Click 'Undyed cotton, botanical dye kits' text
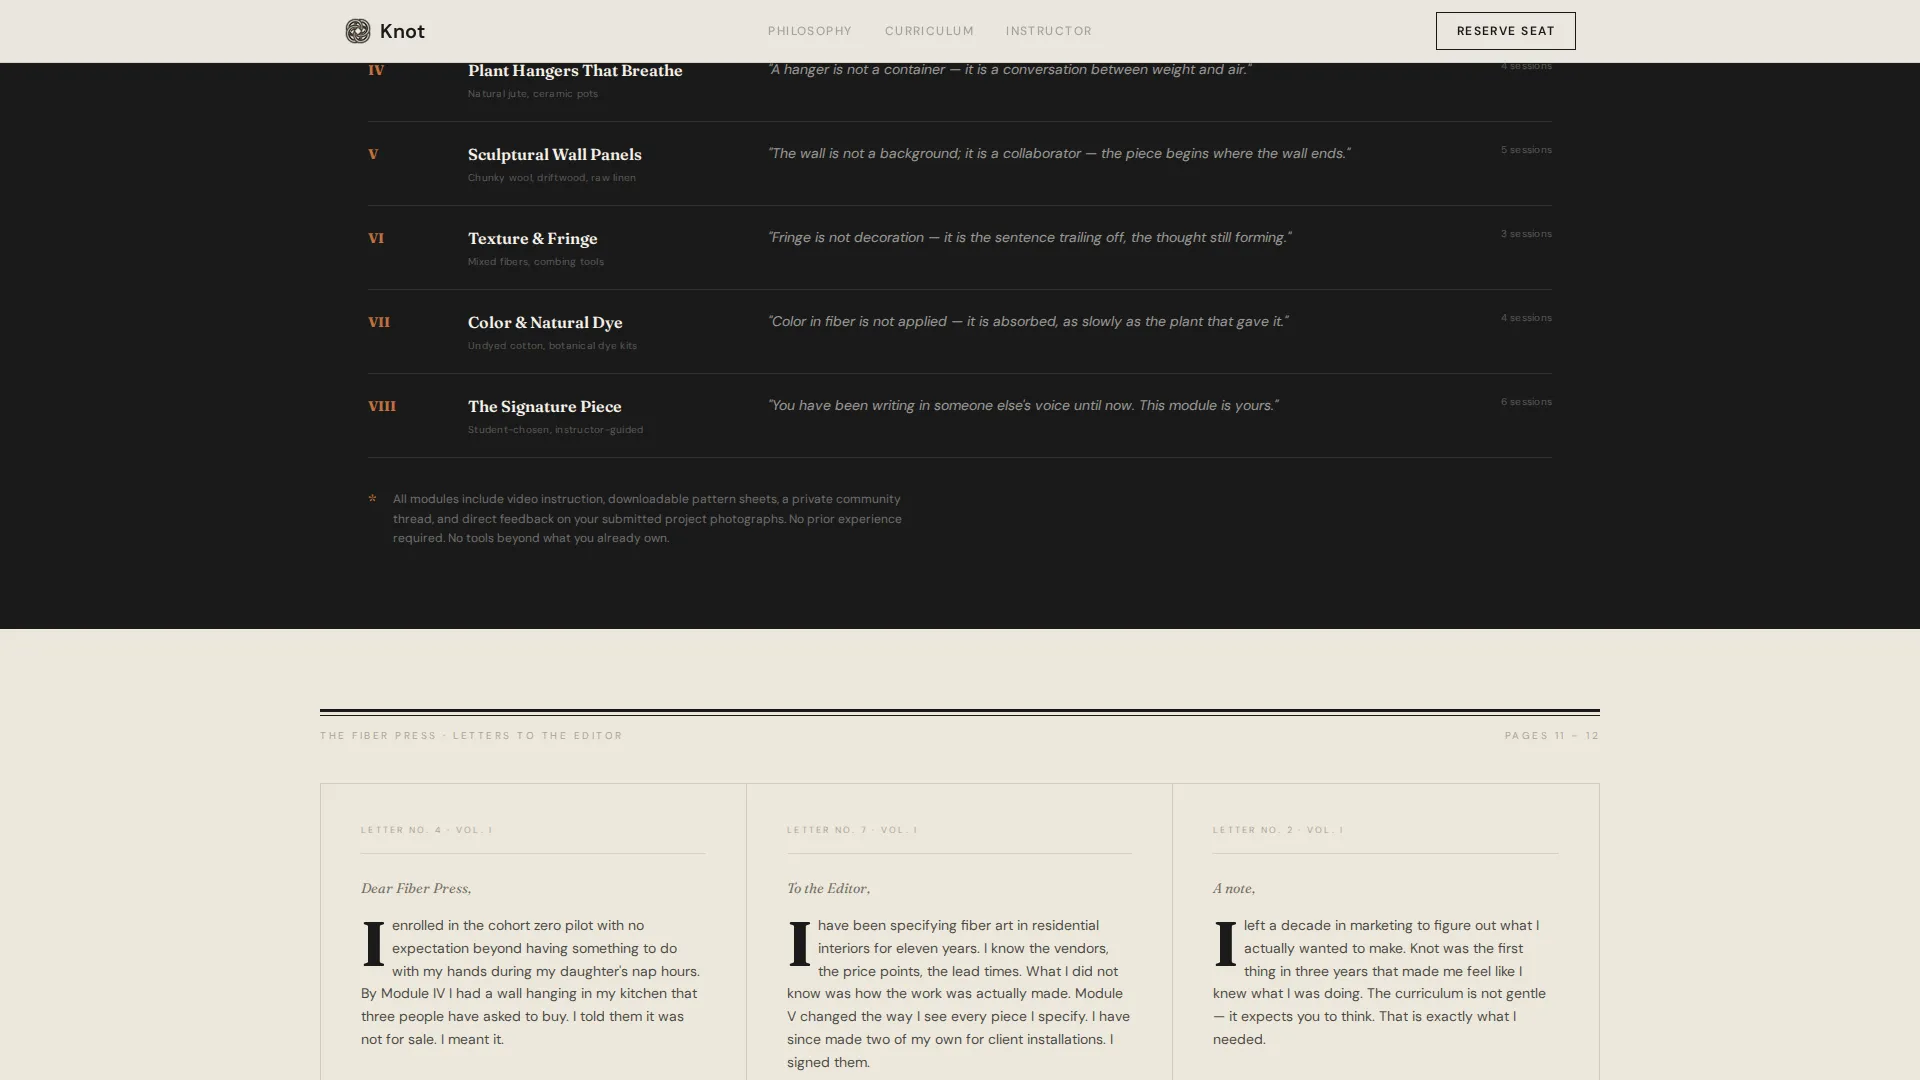 click(552, 346)
